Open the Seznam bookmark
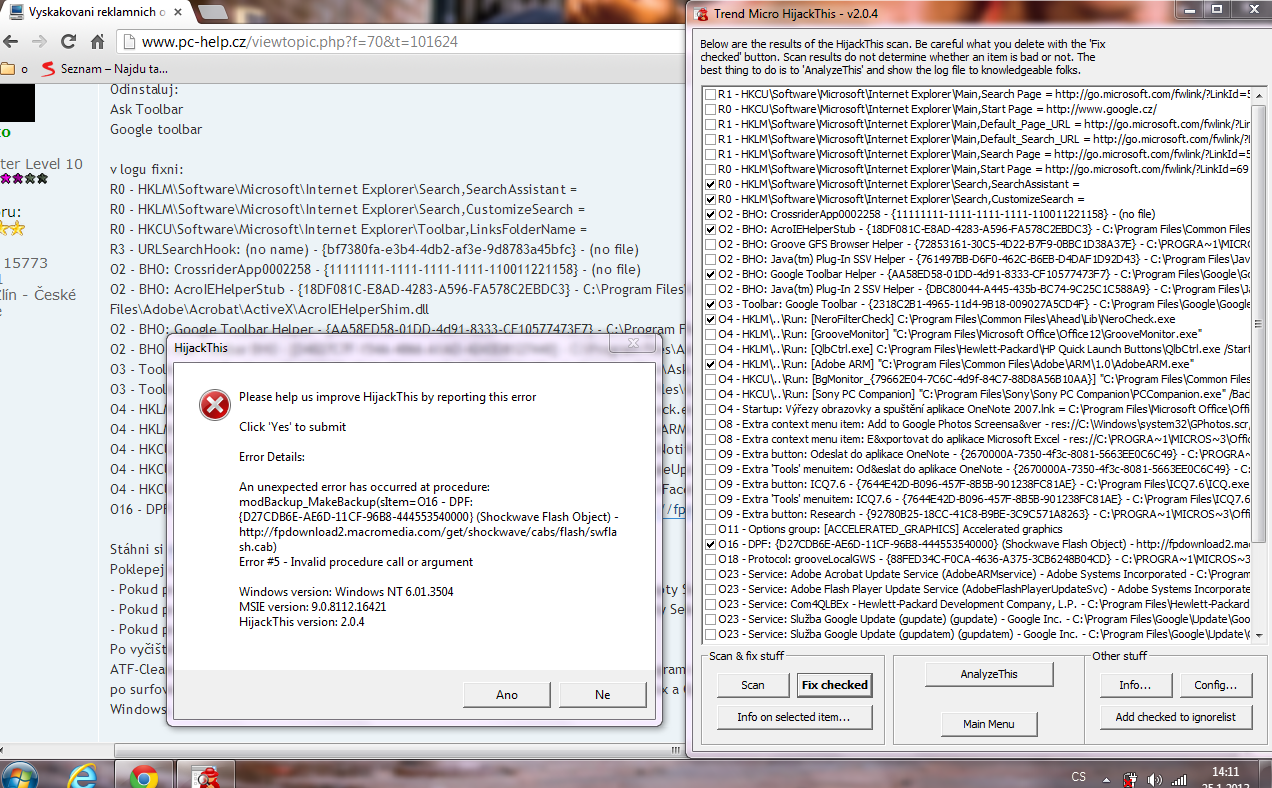1272x788 pixels. point(106,69)
